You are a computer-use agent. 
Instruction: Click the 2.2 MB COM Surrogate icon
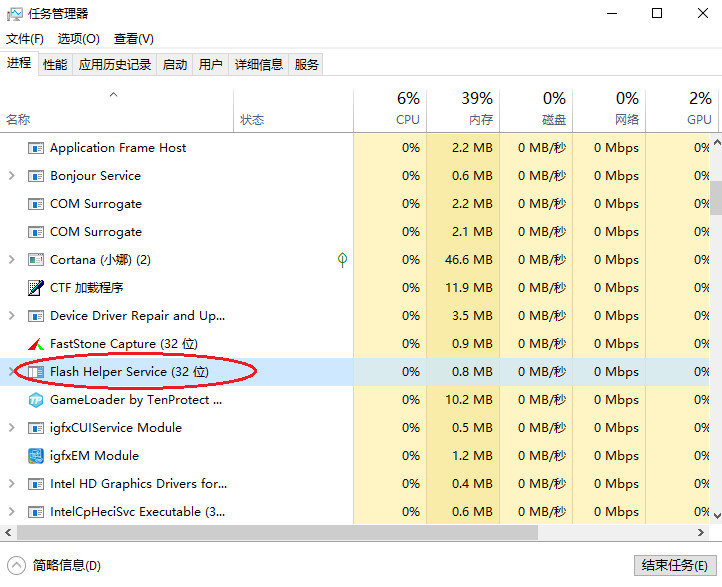pyautogui.click(x=36, y=204)
